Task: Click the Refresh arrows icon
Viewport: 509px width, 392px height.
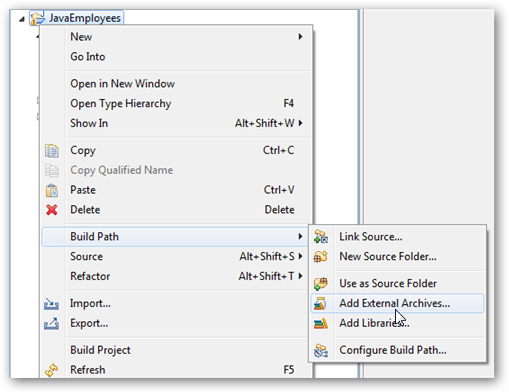Action: (52, 370)
